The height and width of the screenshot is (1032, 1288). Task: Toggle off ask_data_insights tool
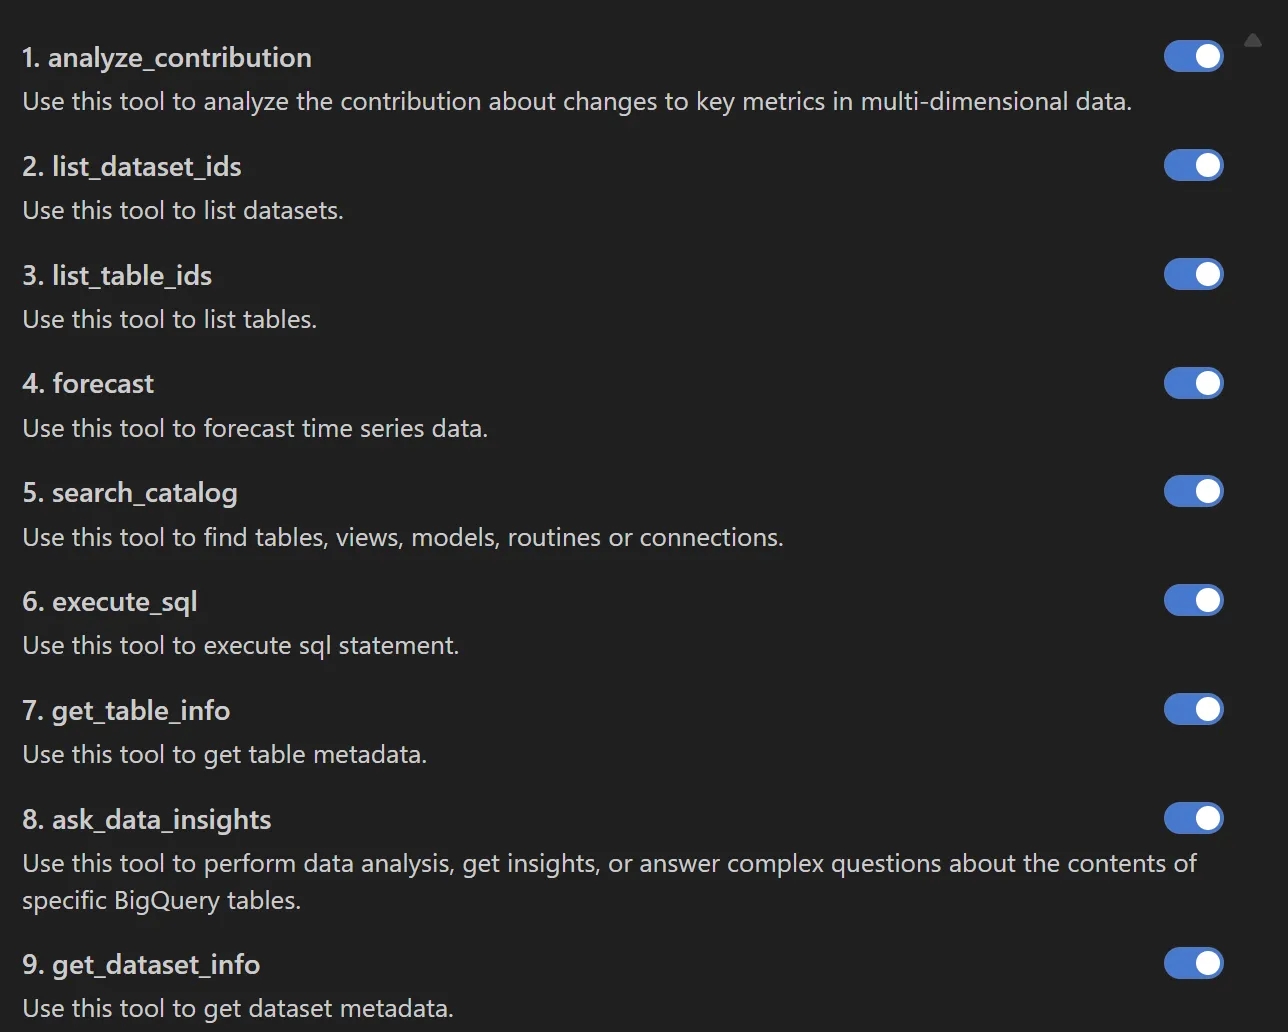[1194, 818]
